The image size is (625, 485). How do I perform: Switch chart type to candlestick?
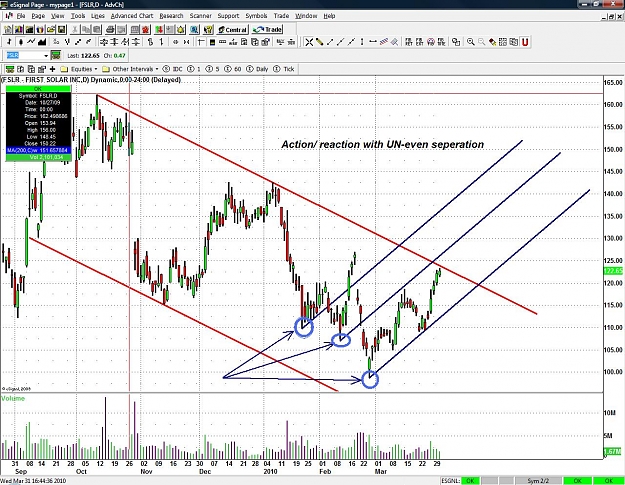point(20,42)
